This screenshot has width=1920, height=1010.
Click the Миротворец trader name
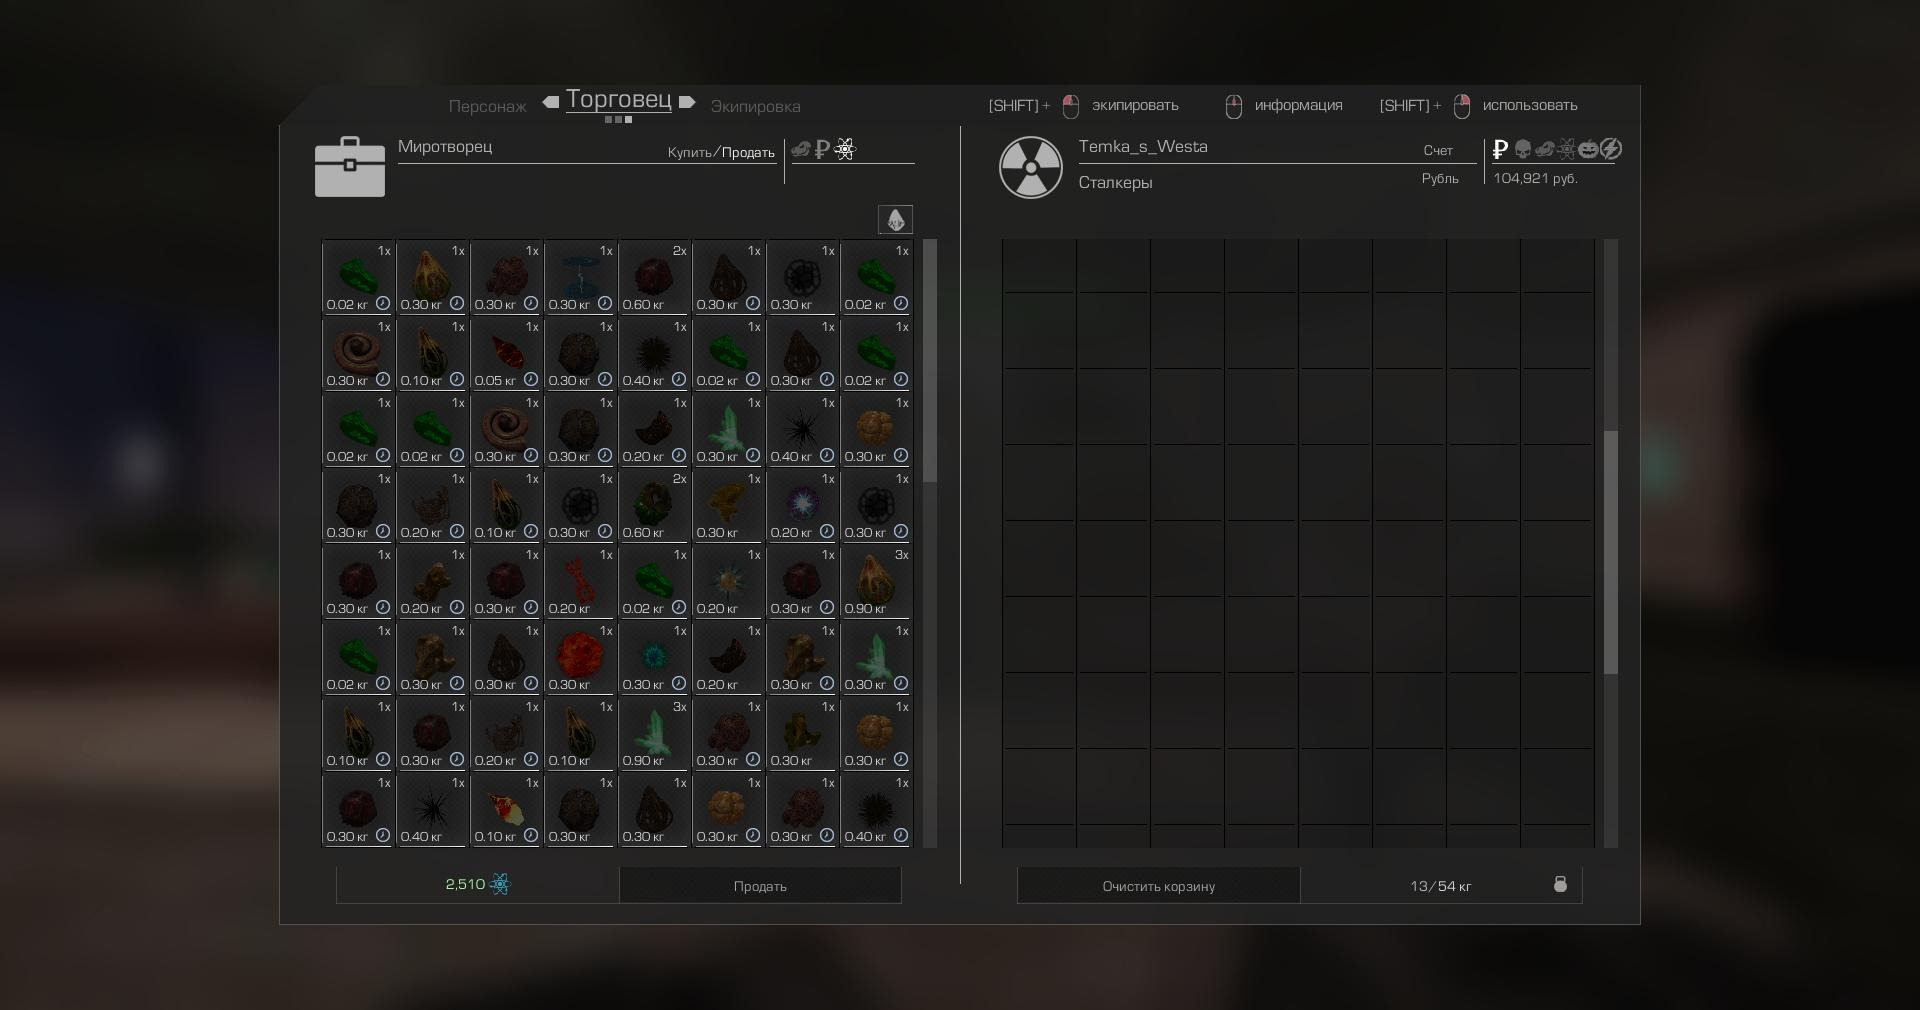pos(445,147)
